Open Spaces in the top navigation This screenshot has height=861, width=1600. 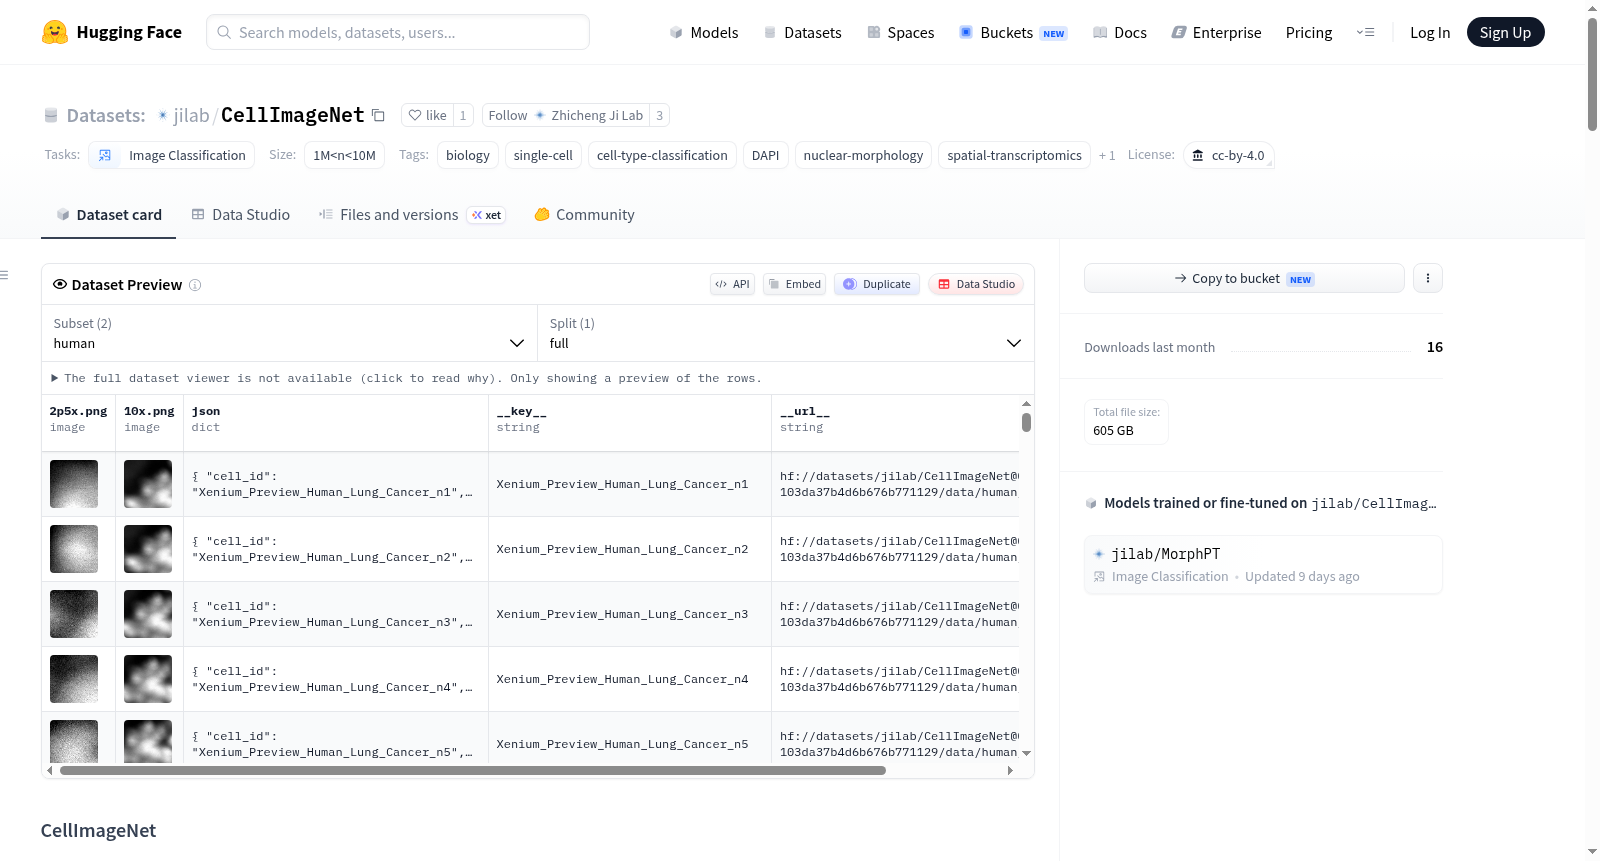pos(901,32)
